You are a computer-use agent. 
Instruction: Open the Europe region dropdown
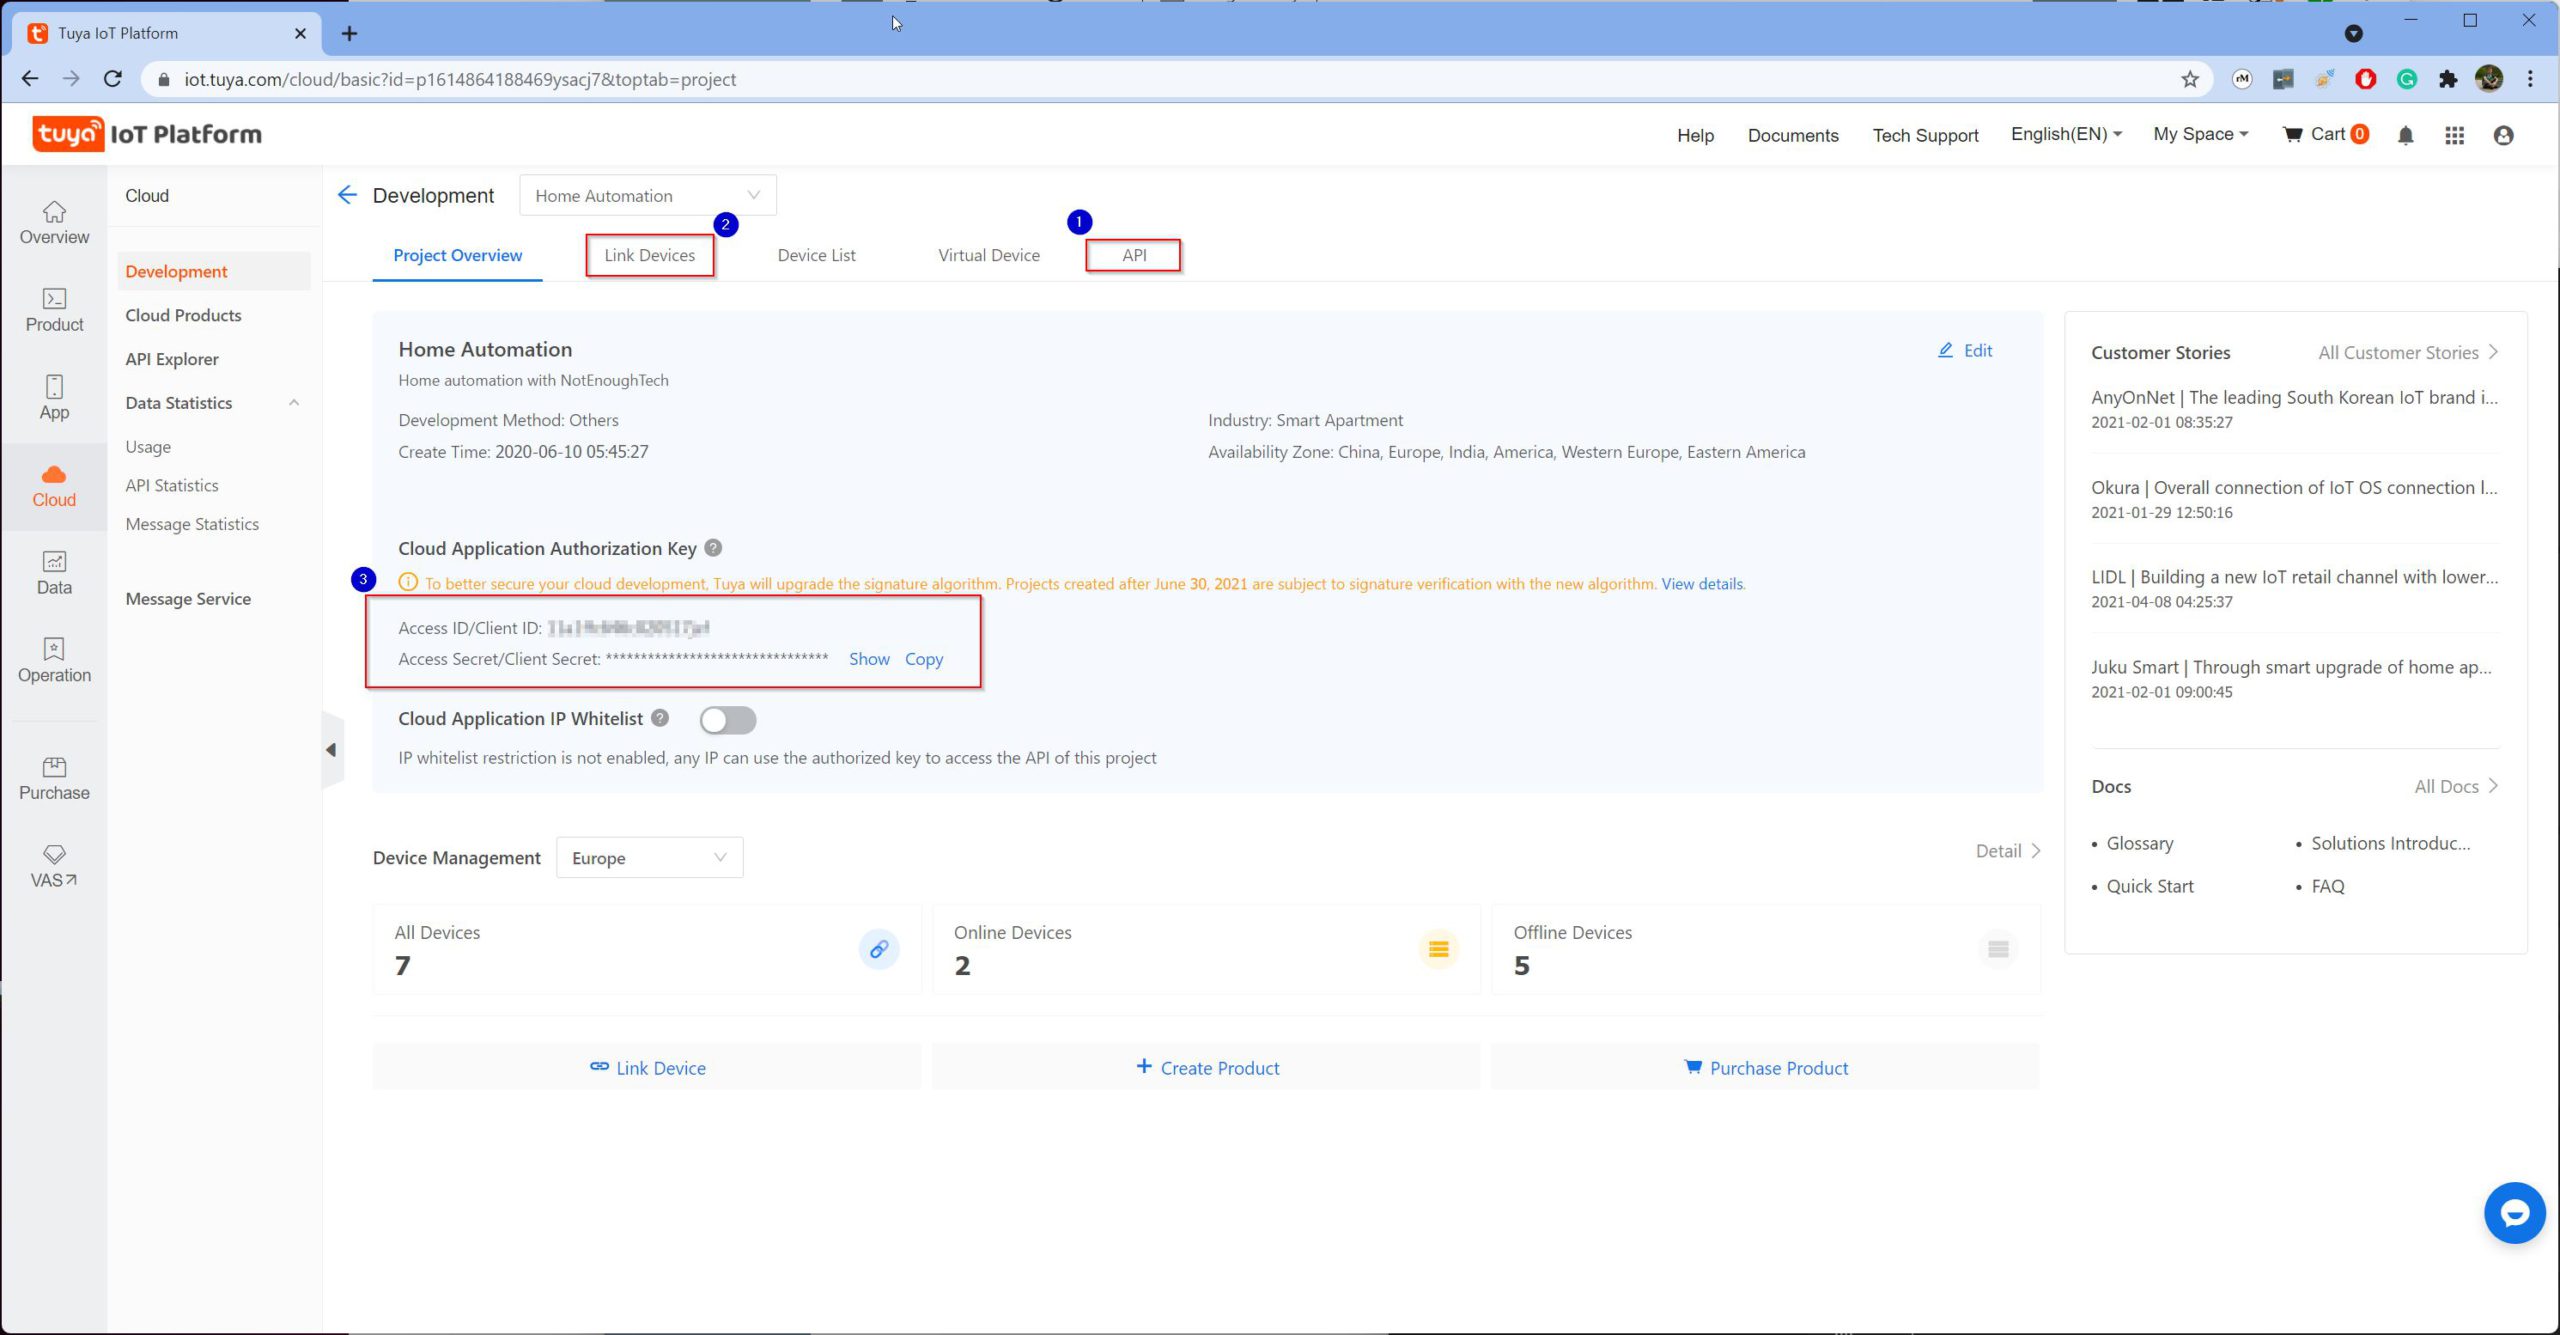pyautogui.click(x=649, y=857)
